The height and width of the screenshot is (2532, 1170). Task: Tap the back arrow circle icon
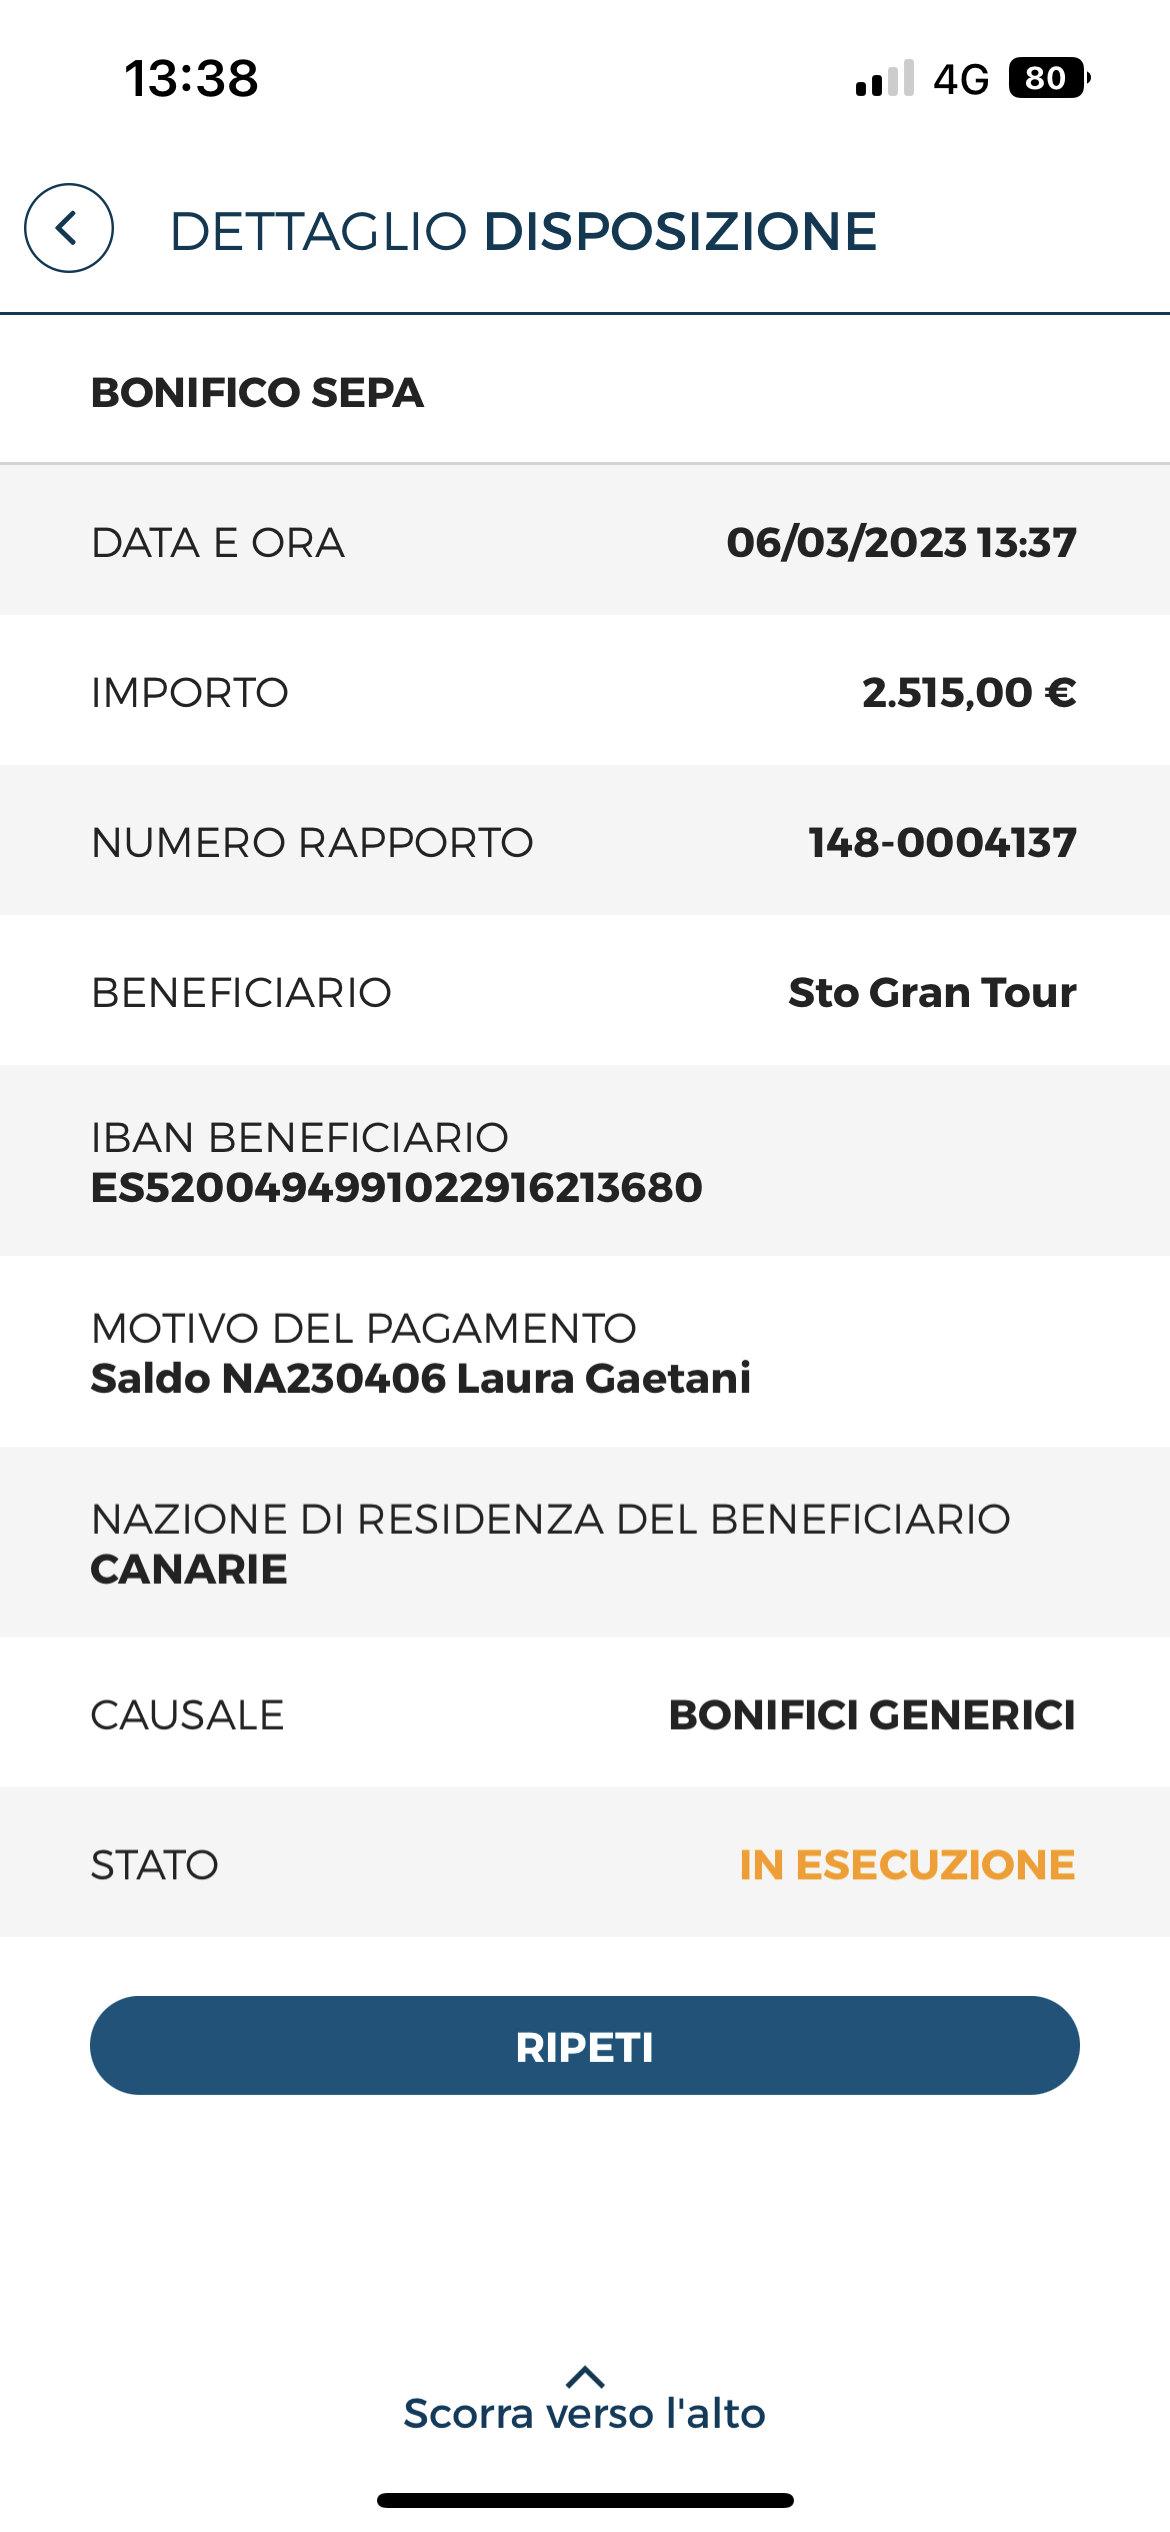(68, 229)
